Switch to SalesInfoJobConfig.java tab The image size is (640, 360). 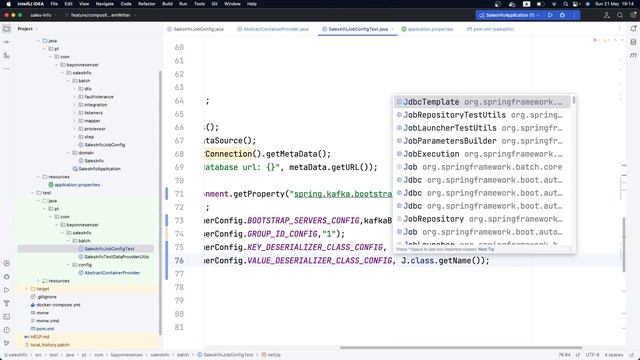[x=196, y=29]
